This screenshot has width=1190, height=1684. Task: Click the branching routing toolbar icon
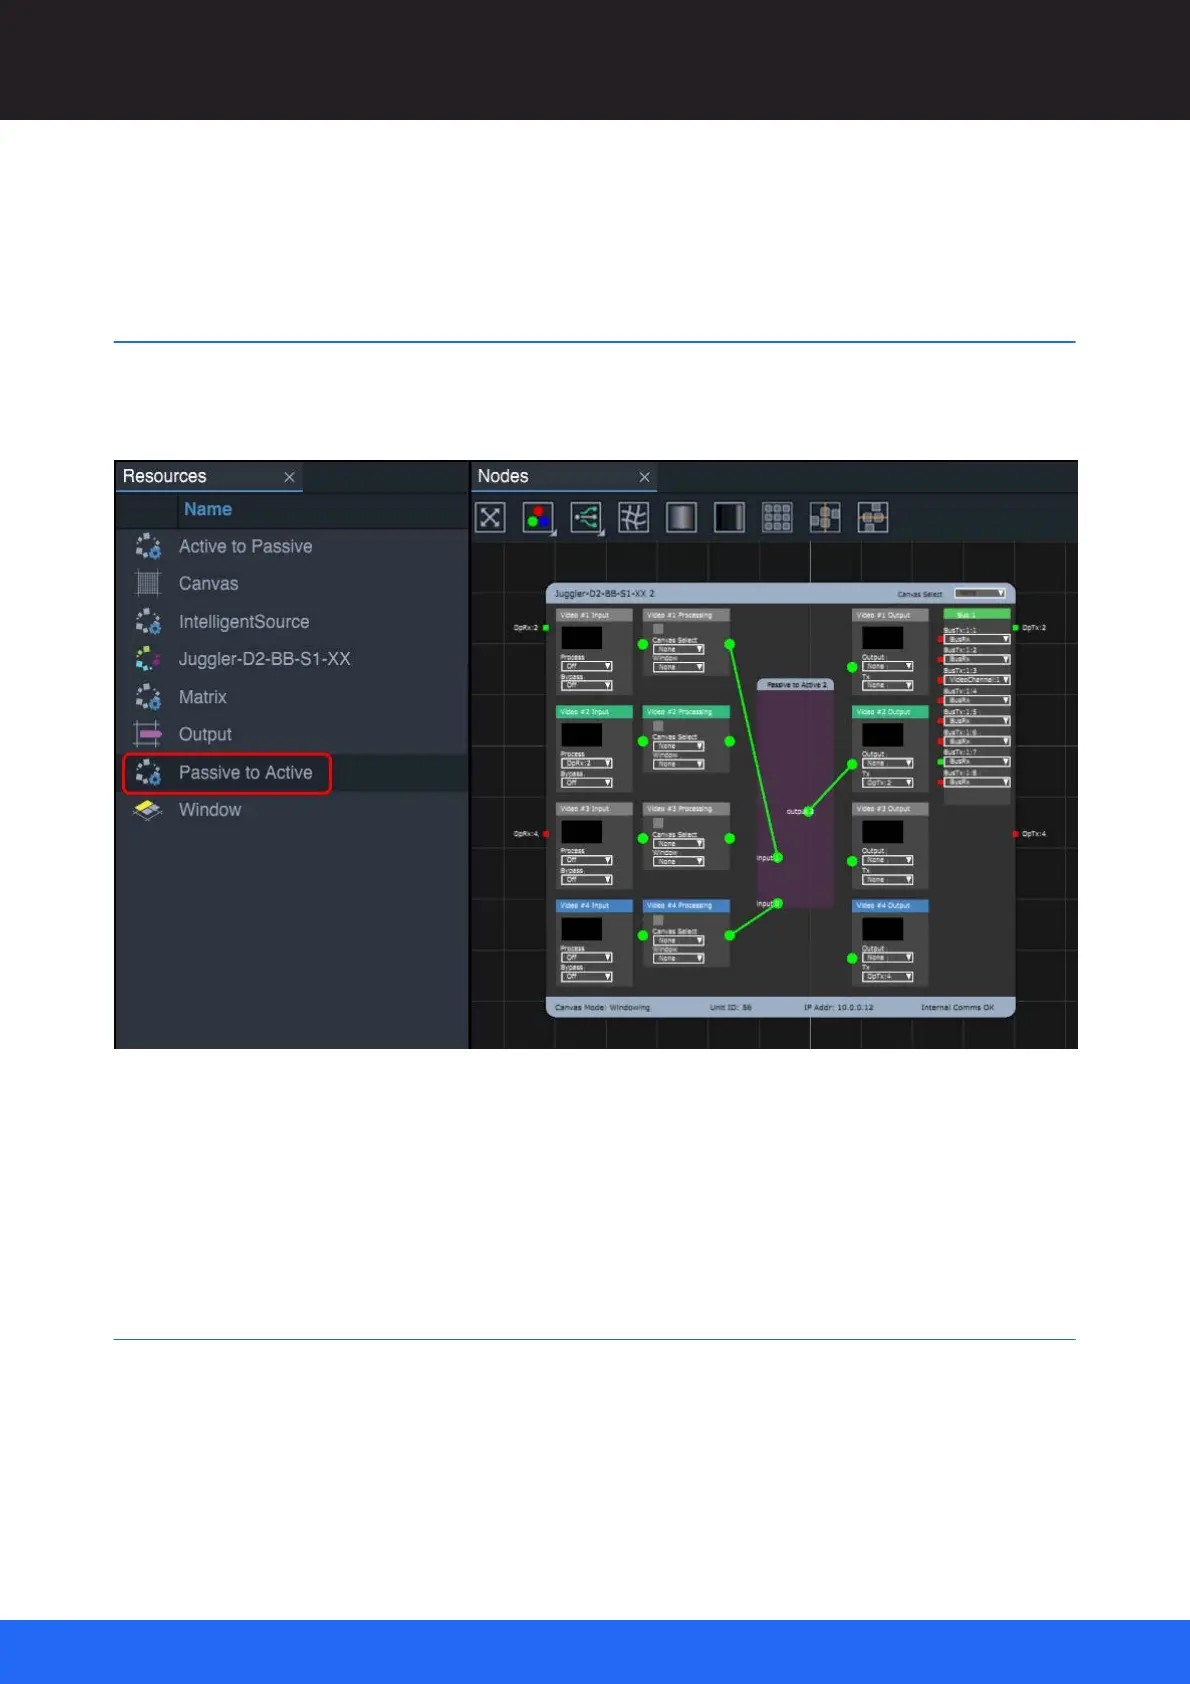tap(586, 517)
